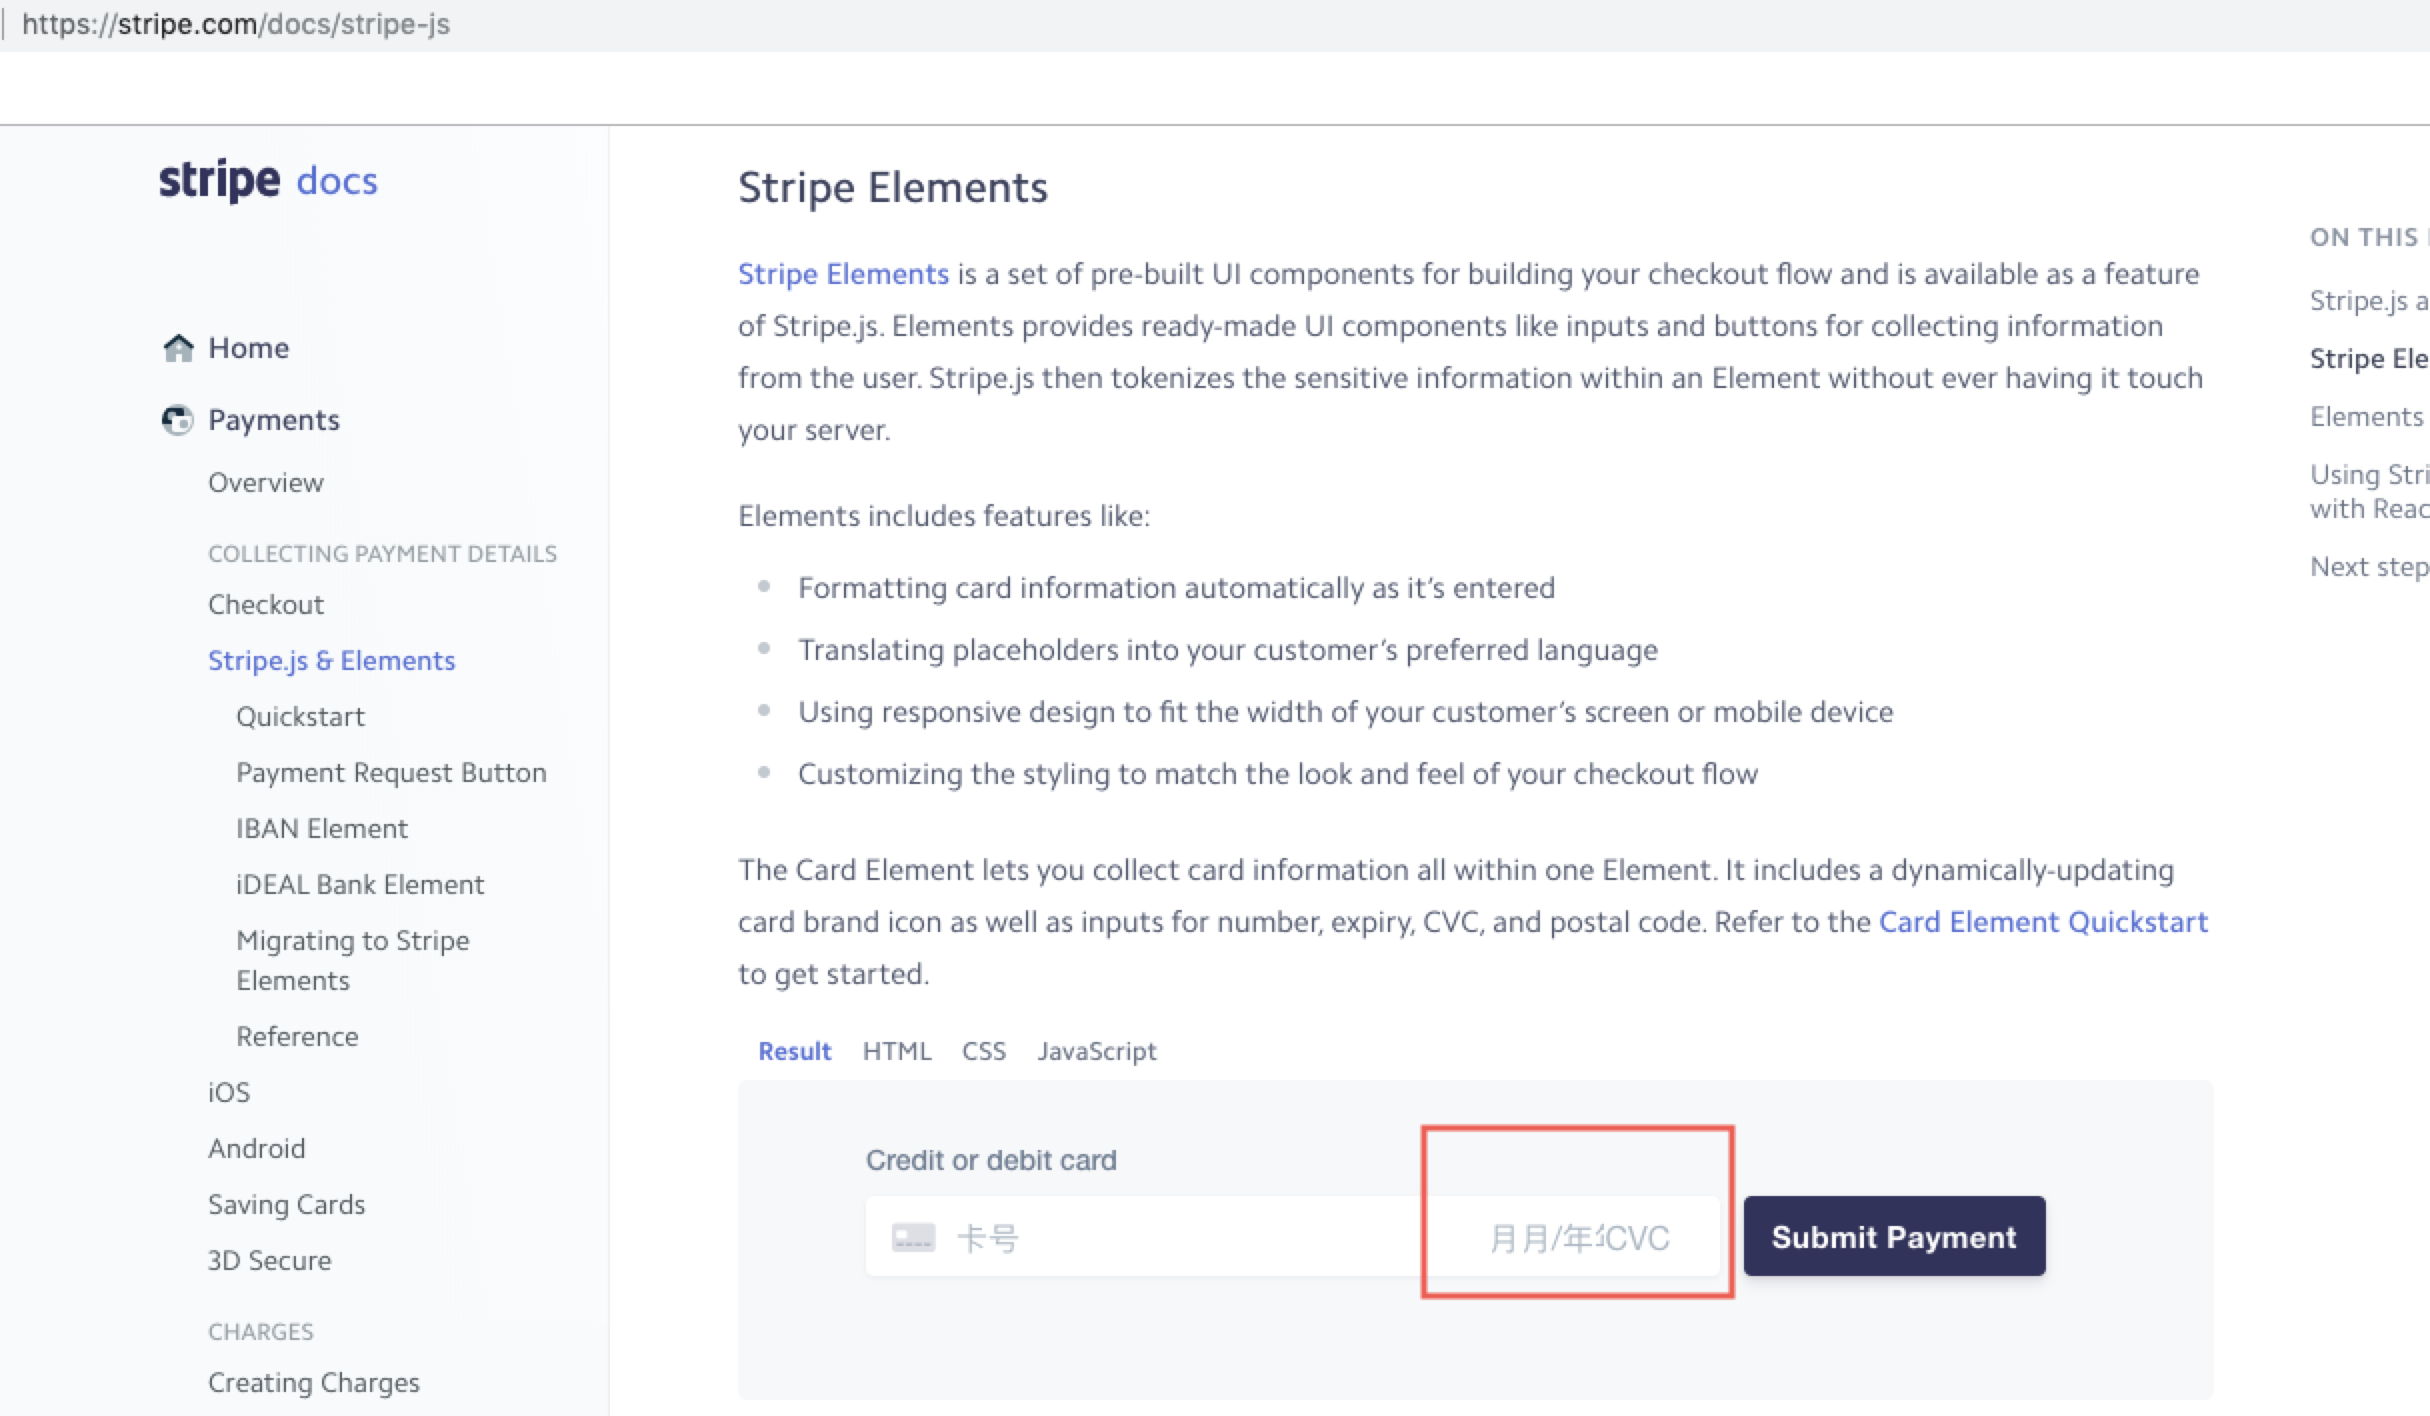Open the iDEAL Bank Element page
The height and width of the screenshot is (1416, 2430).
[359, 884]
